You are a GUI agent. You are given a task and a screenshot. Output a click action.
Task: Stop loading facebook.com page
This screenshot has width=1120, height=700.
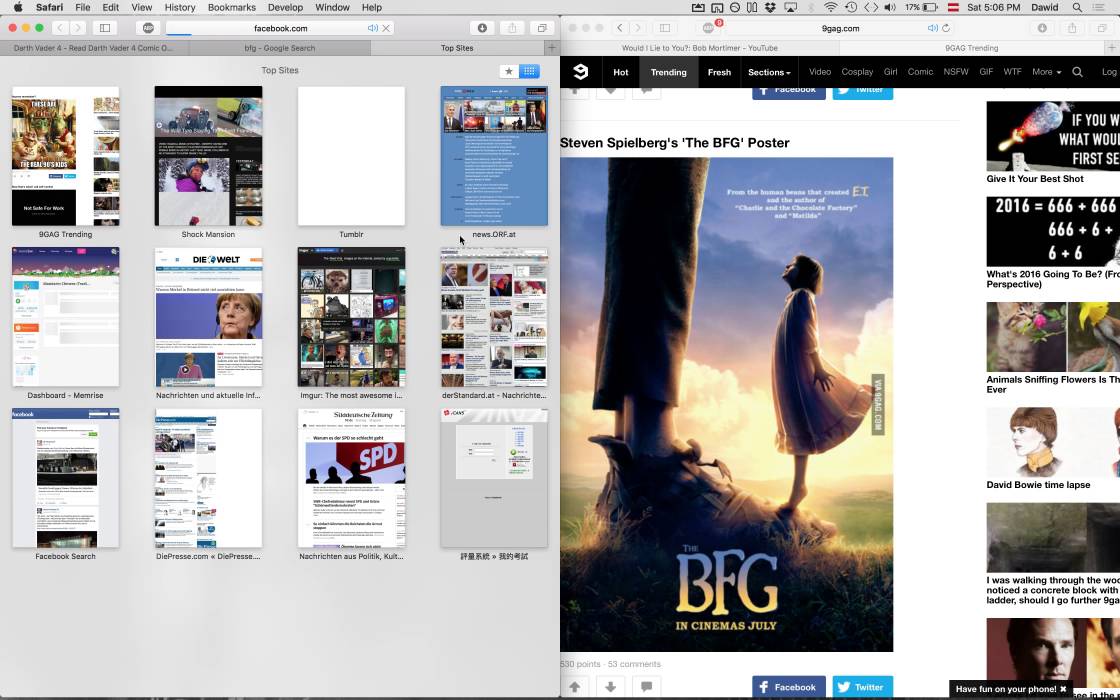(386, 28)
